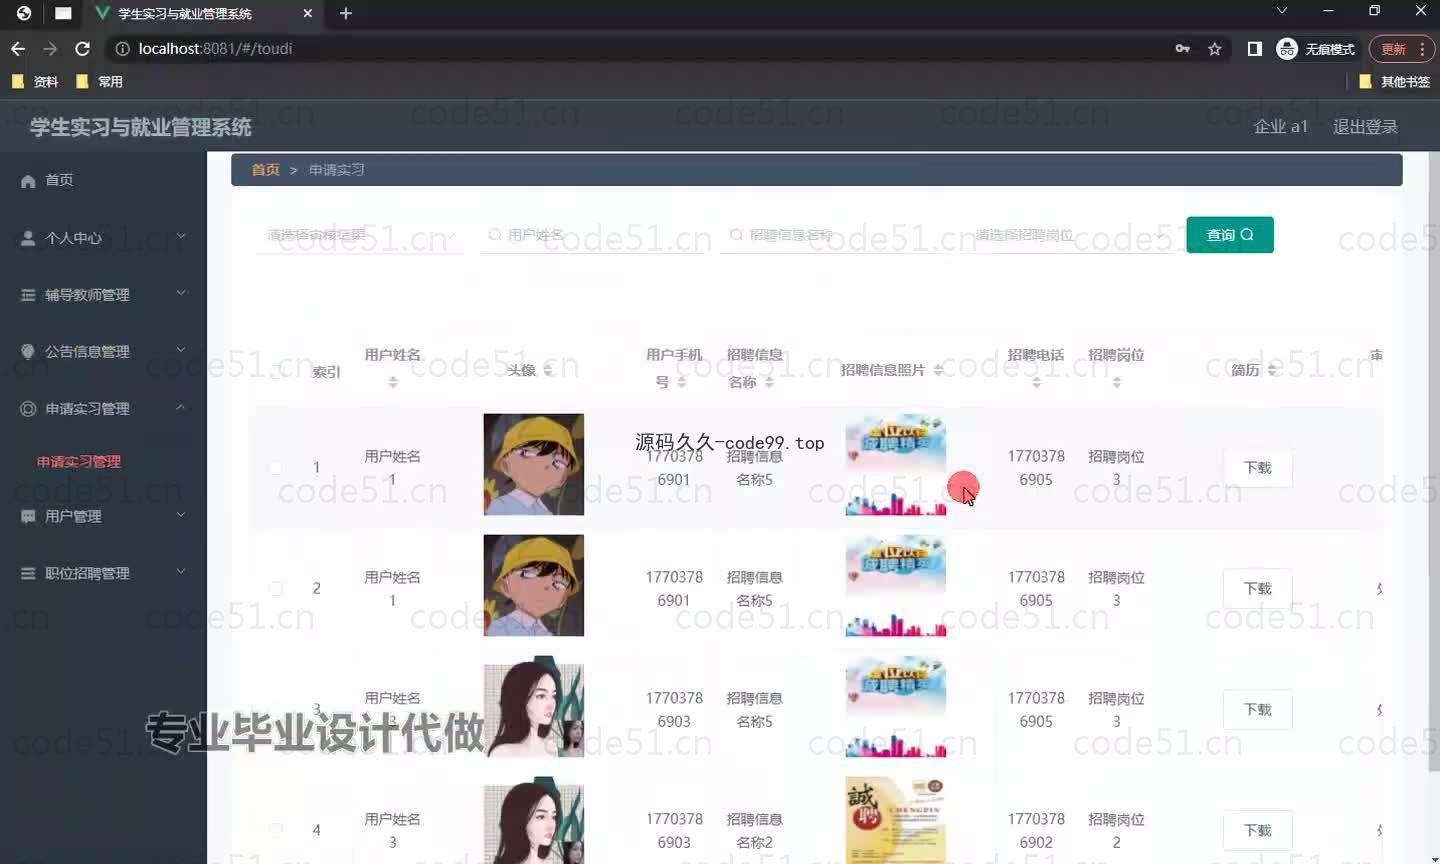Bookmark this page with the star icon
The image size is (1440, 864).
tap(1215, 48)
